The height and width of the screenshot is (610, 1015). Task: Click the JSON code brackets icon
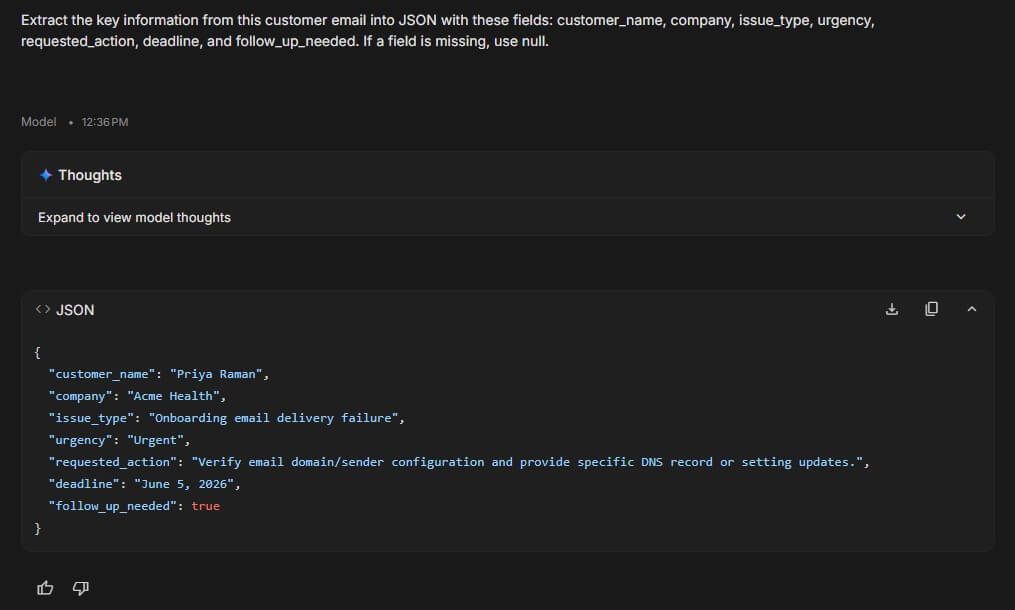(x=43, y=310)
